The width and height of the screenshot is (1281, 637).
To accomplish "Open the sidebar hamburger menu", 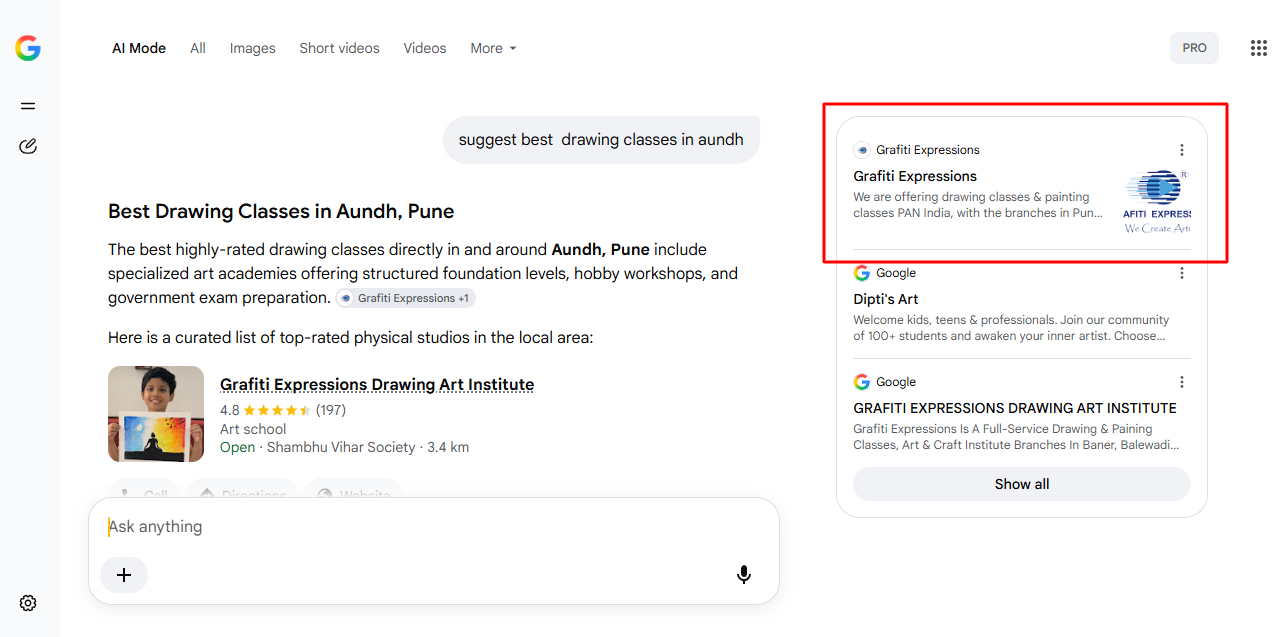I will [28, 106].
